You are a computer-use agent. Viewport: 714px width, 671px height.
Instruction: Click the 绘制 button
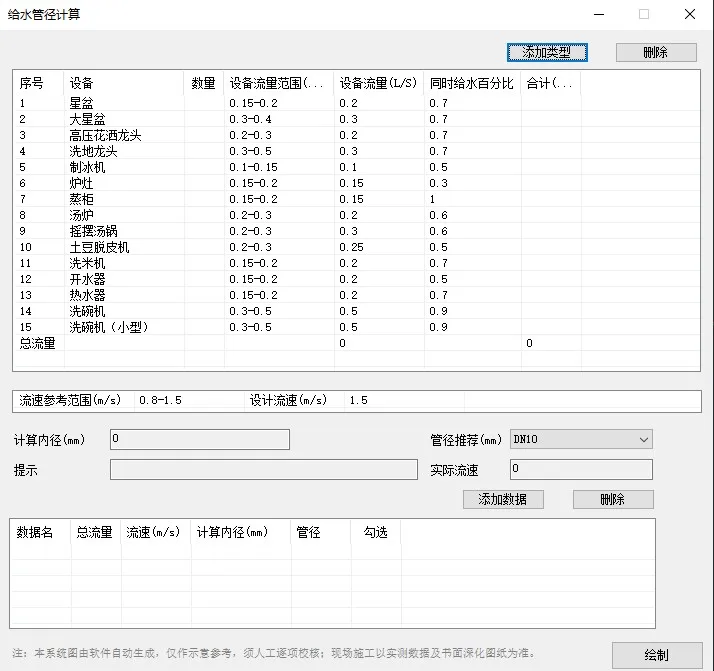tap(657, 655)
